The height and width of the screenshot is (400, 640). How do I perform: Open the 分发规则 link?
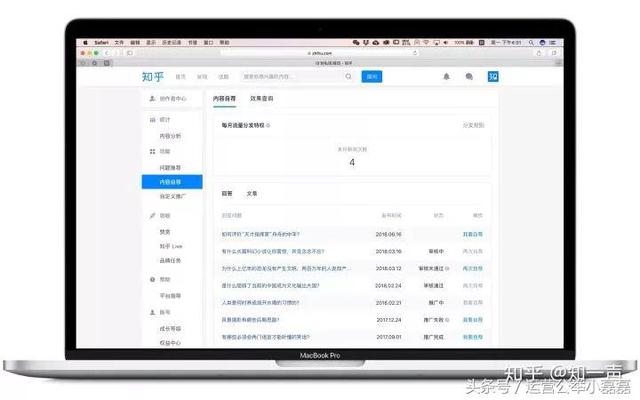pyautogui.click(x=473, y=126)
